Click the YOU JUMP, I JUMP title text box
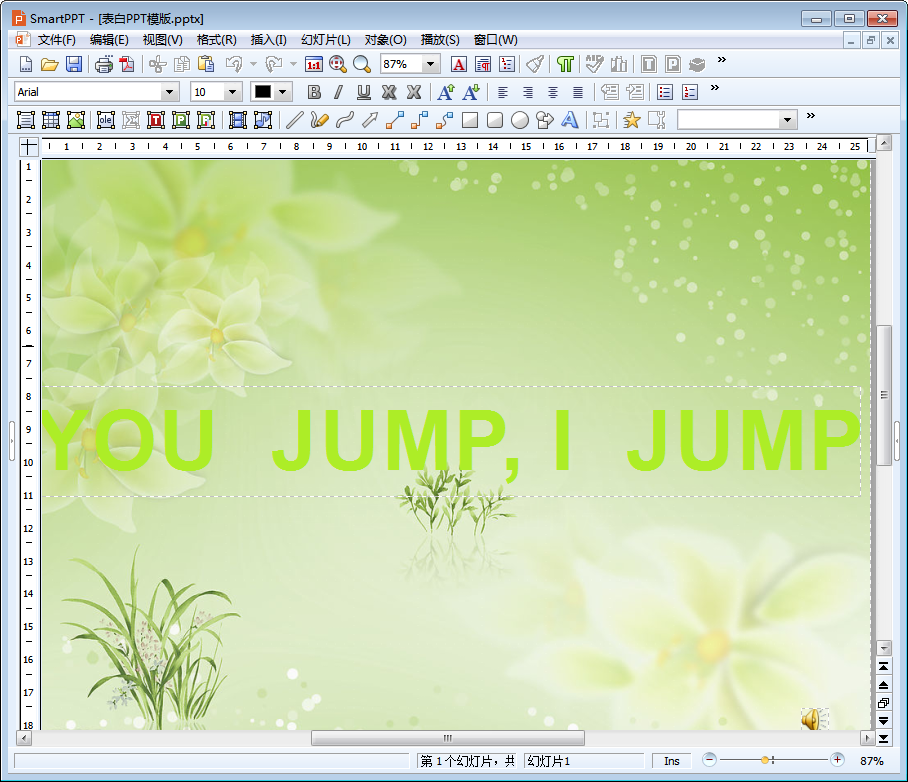This screenshot has width=908, height=782. [x=451, y=441]
